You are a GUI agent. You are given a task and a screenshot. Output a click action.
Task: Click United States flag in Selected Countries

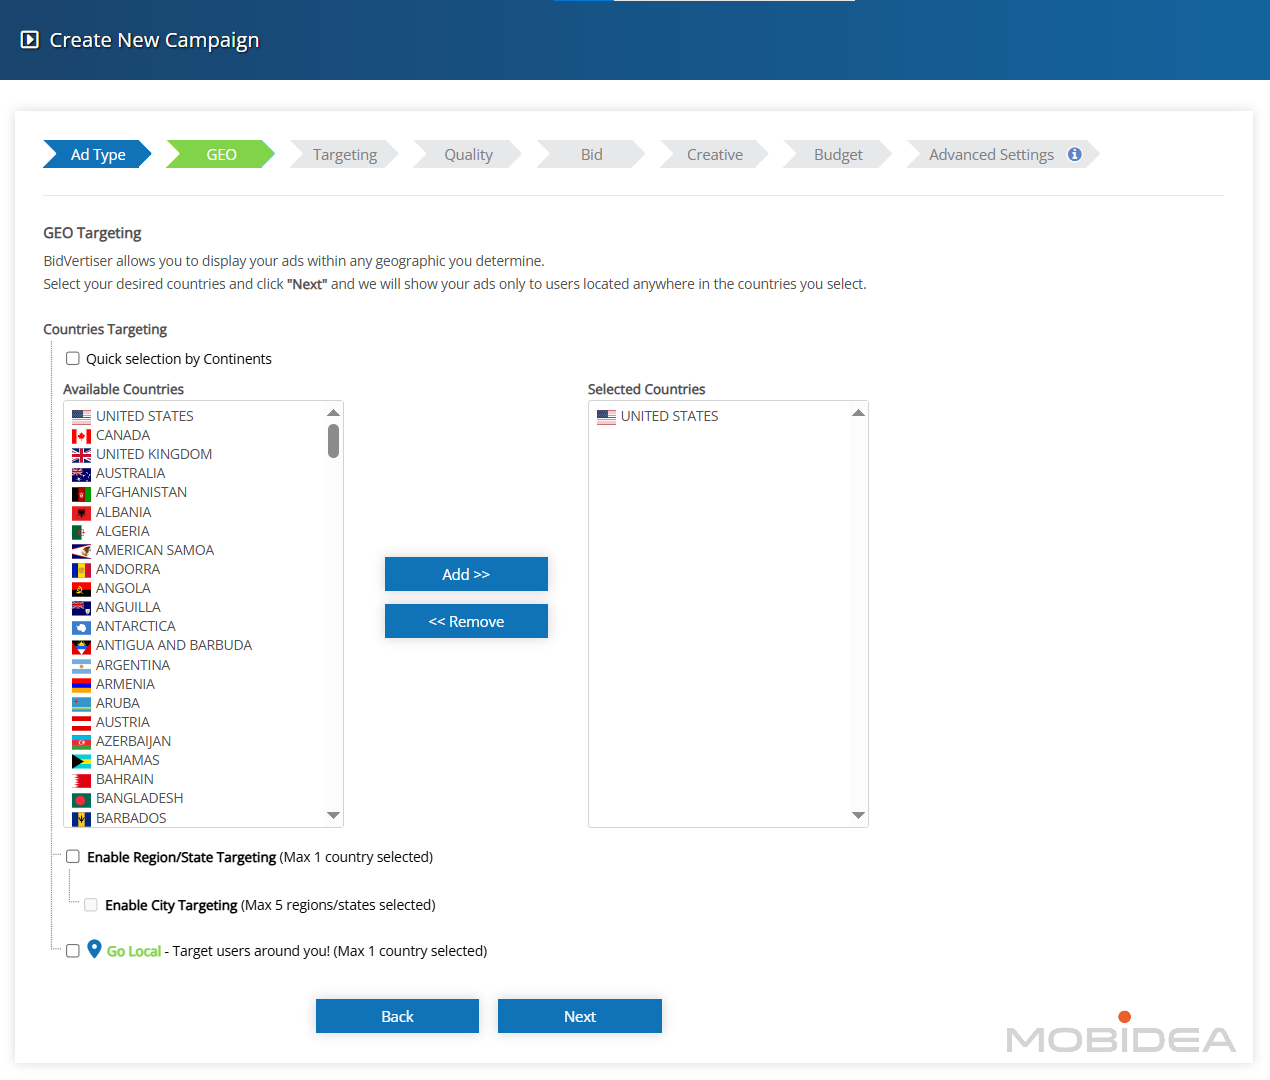coord(606,417)
